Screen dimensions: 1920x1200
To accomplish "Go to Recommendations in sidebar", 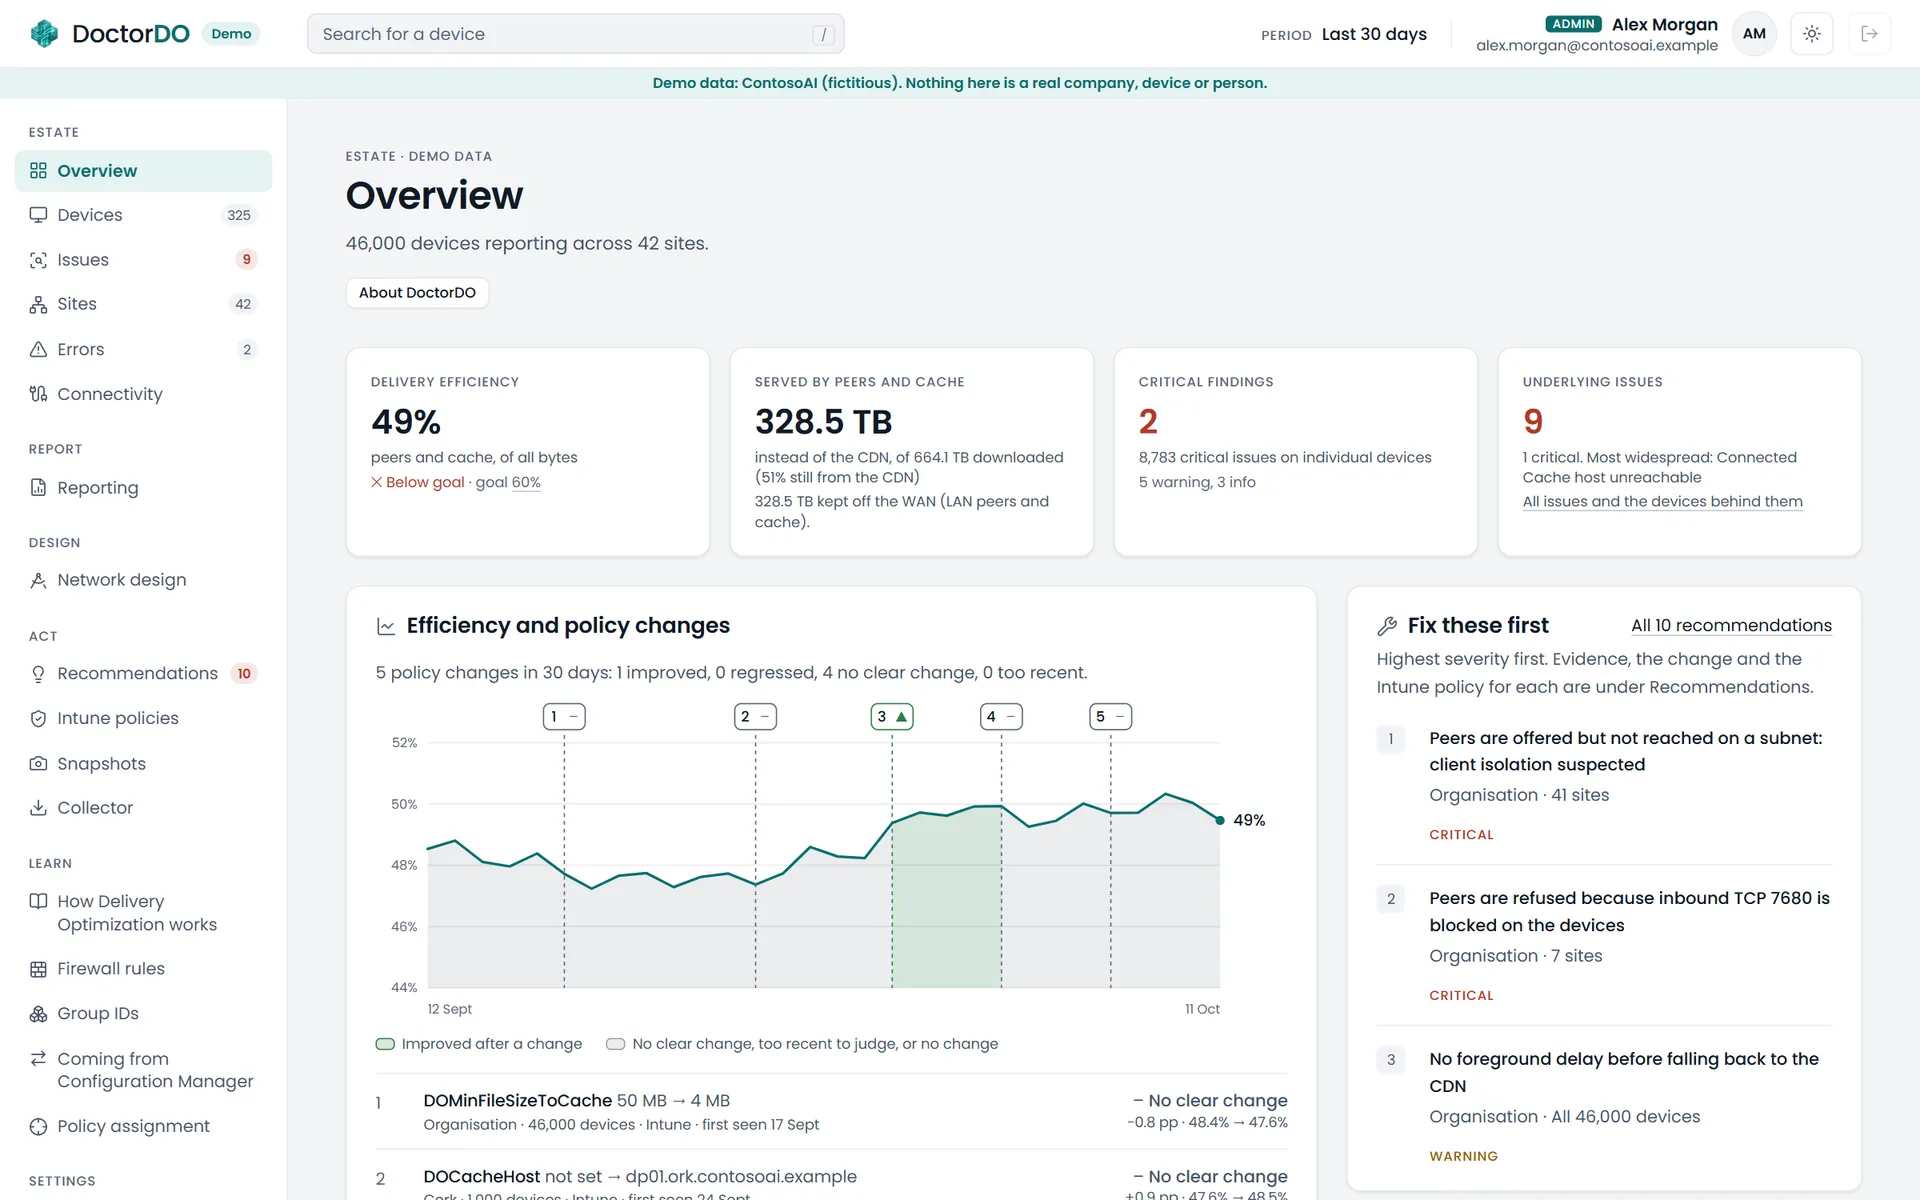I will pos(143,674).
